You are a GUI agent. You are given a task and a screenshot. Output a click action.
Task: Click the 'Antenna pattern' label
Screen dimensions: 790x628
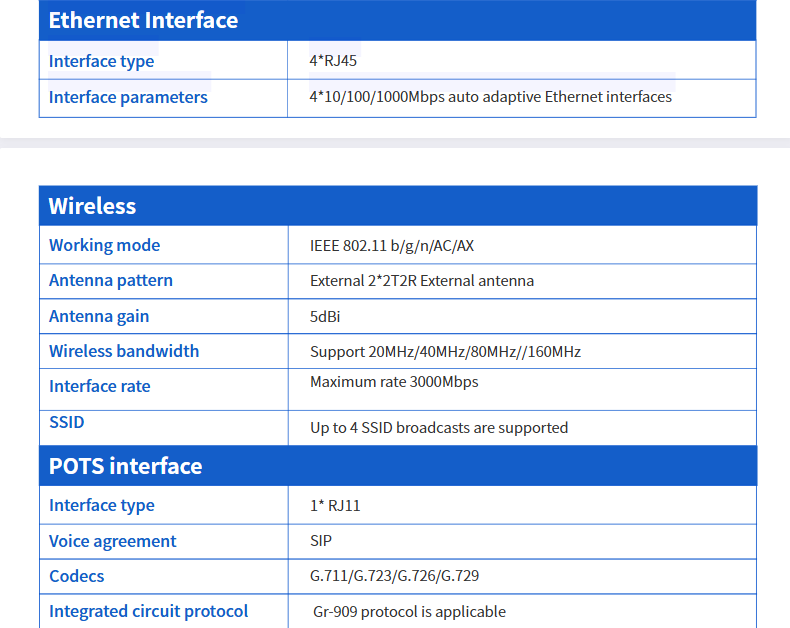(x=111, y=280)
